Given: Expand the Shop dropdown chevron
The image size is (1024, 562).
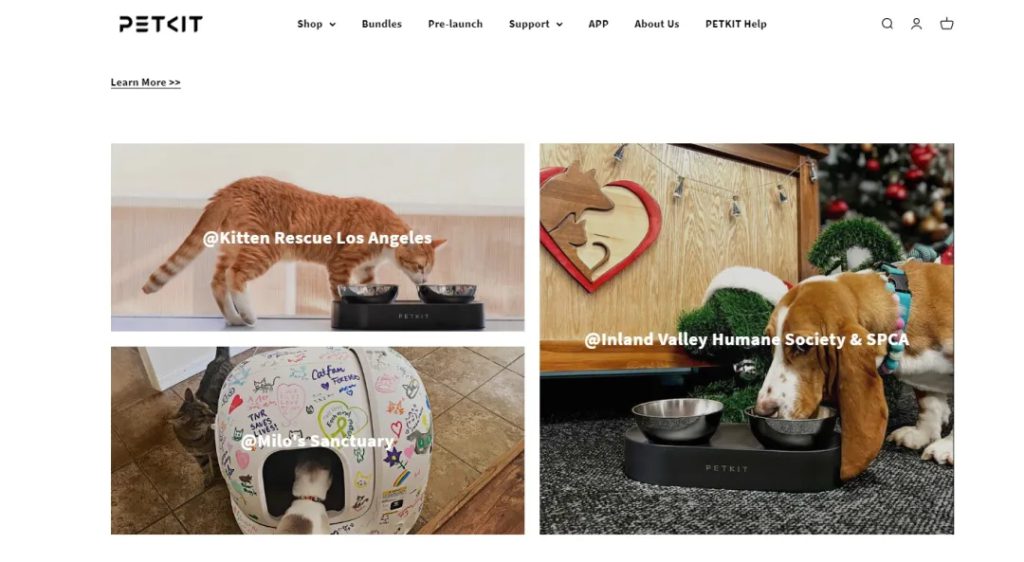Looking at the screenshot, I should [x=332, y=25].
